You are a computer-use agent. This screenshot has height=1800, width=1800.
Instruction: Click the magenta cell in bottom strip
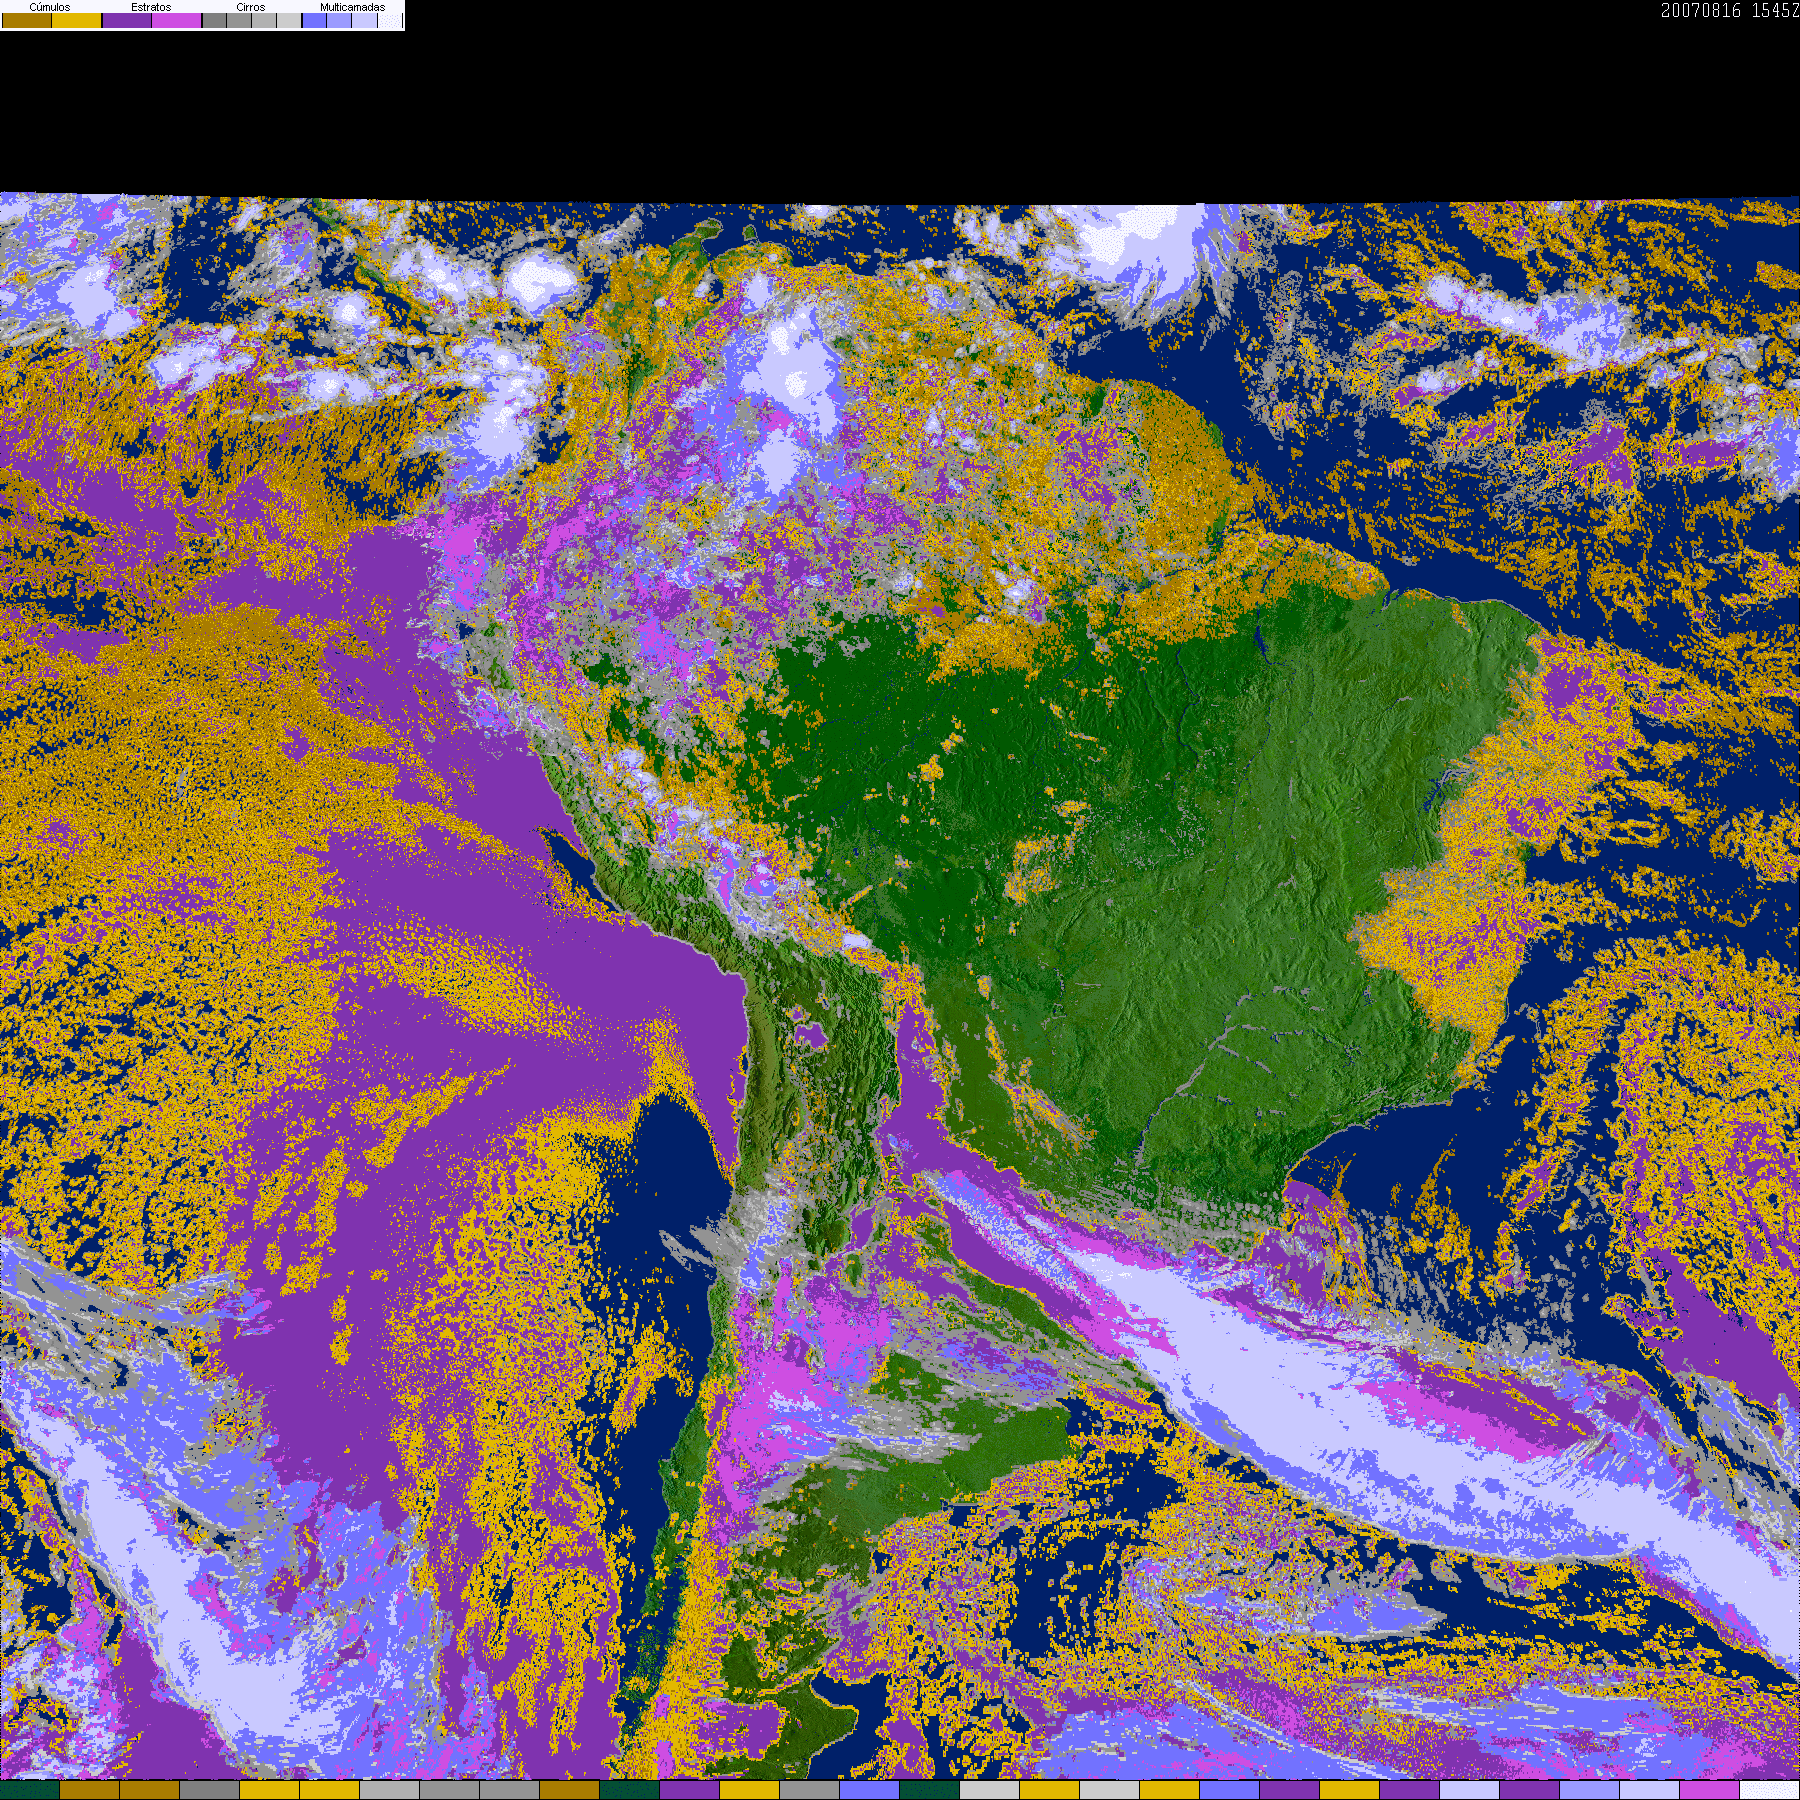tap(1709, 1790)
